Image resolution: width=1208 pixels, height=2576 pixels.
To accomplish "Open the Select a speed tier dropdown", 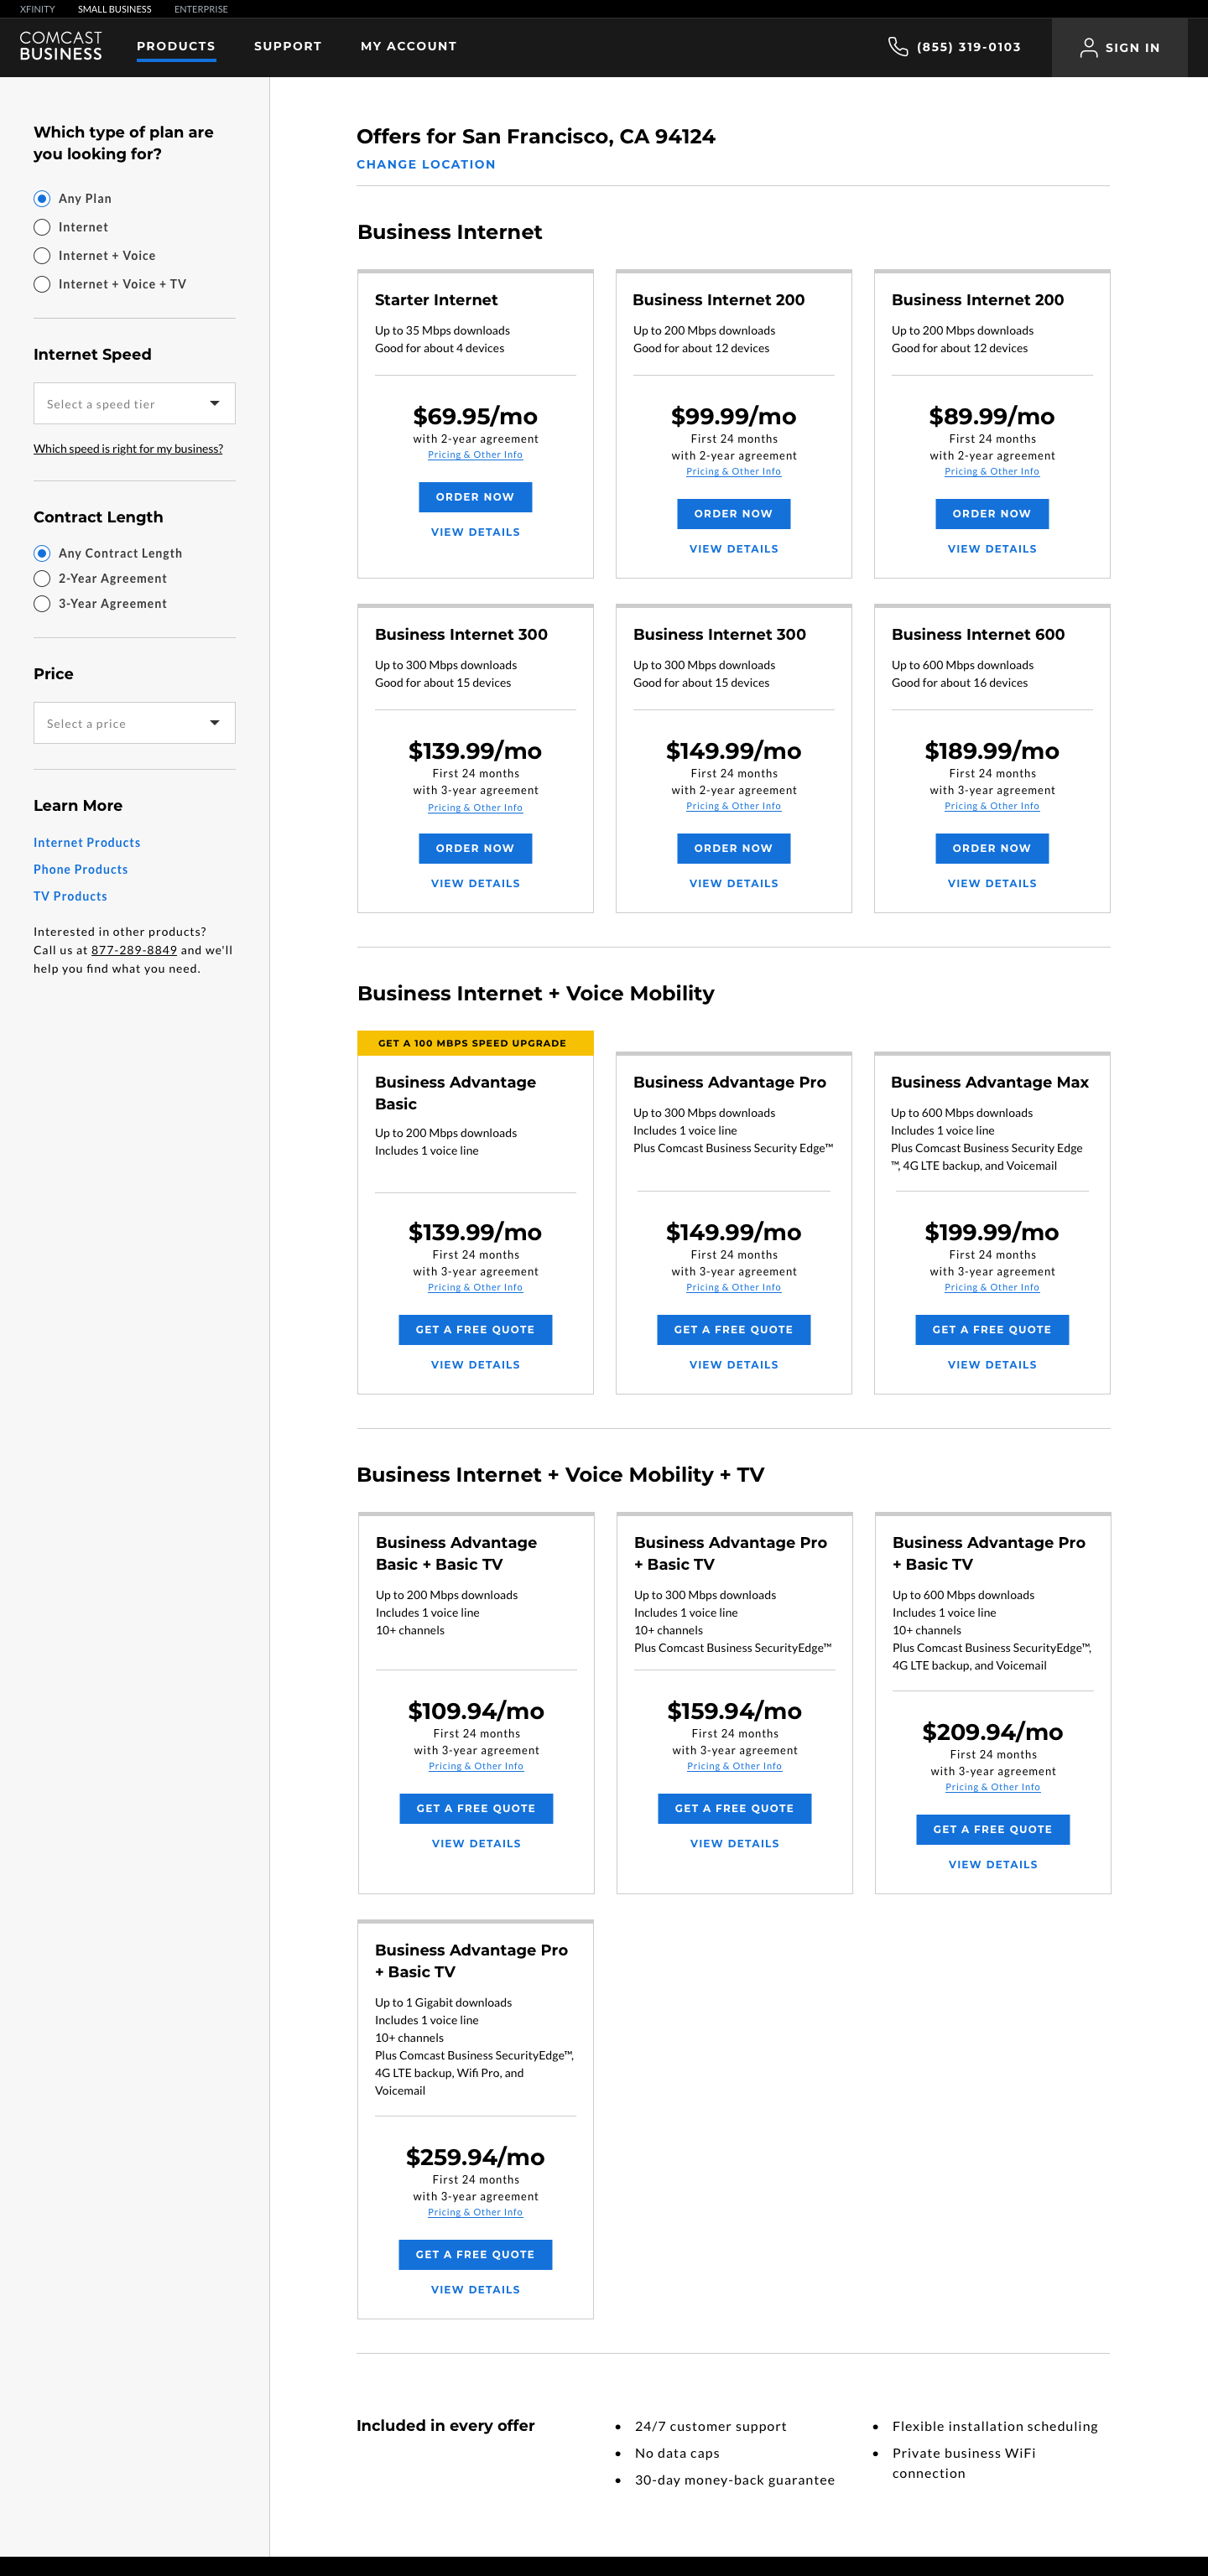I will (134, 403).
